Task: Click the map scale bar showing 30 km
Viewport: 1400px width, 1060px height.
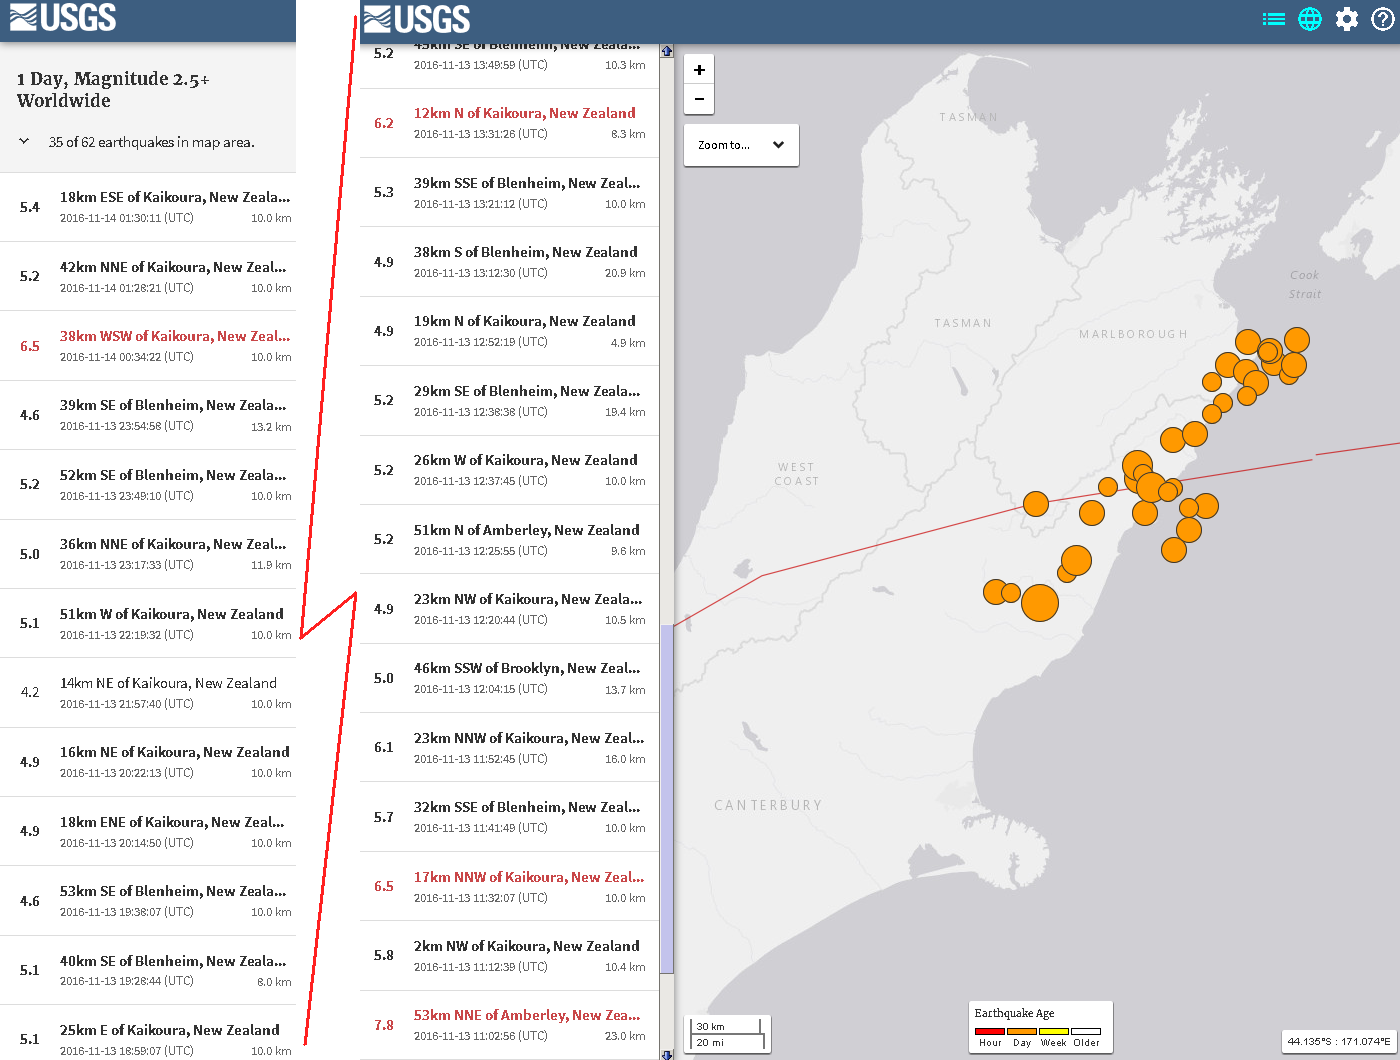Action: coord(726,1034)
